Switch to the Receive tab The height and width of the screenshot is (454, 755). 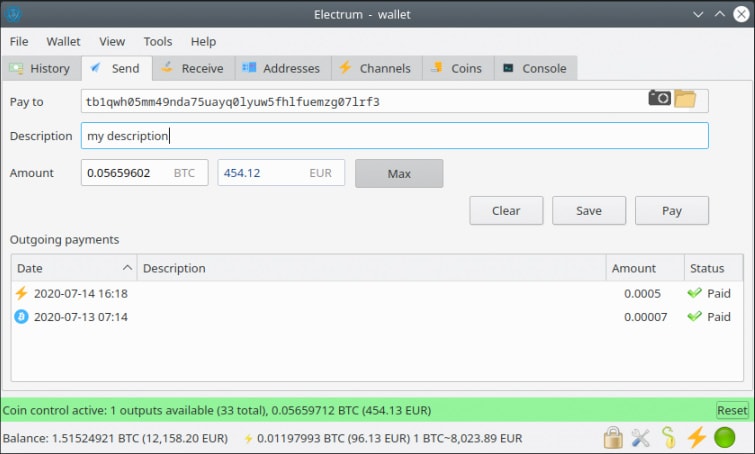coord(193,69)
